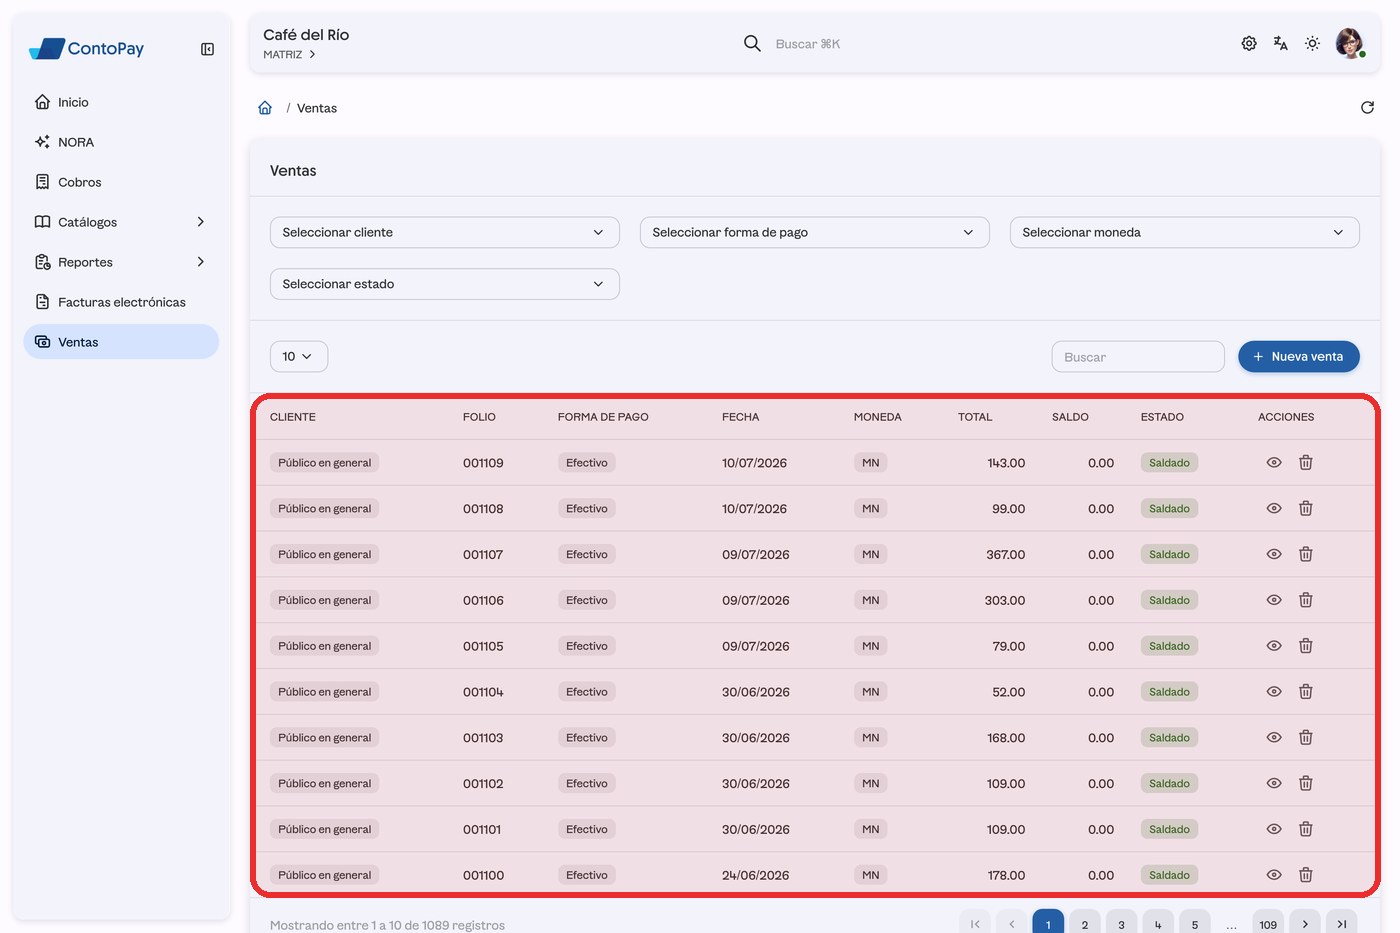Delete sale with folio 001109
The width and height of the screenshot is (1400, 933).
tap(1305, 462)
